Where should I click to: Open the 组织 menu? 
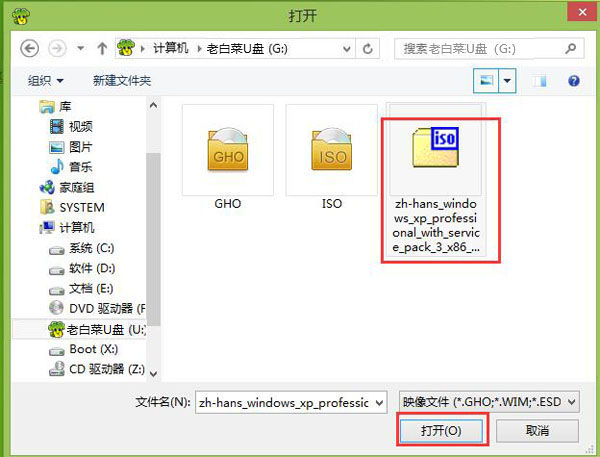coord(45,80)
